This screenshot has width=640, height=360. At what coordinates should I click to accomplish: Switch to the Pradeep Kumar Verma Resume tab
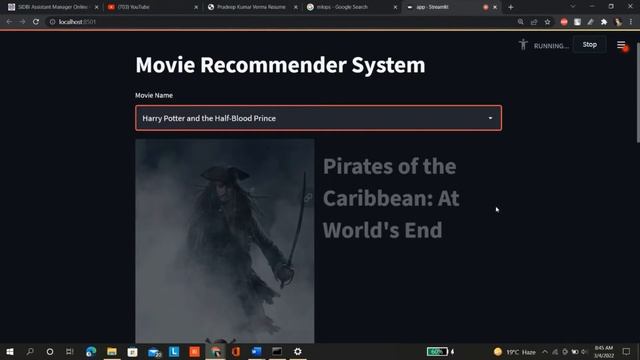pos(252,7)
